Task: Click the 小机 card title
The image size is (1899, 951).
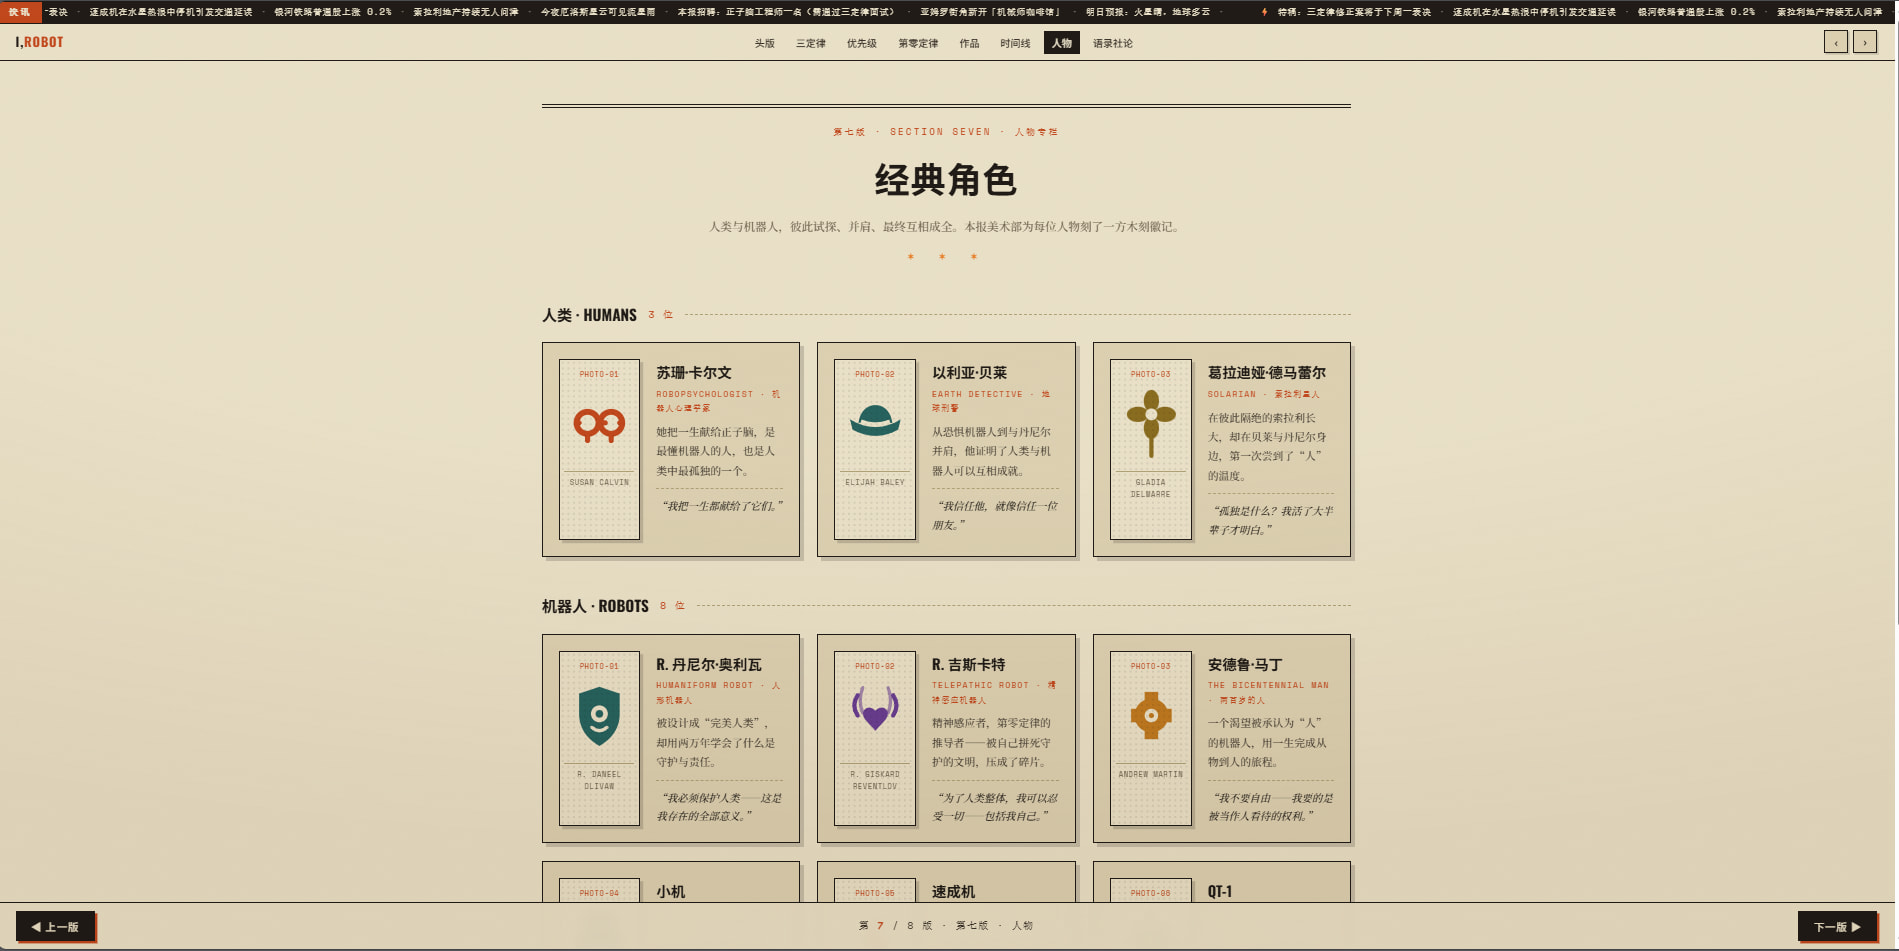Action: click(671, 892)
